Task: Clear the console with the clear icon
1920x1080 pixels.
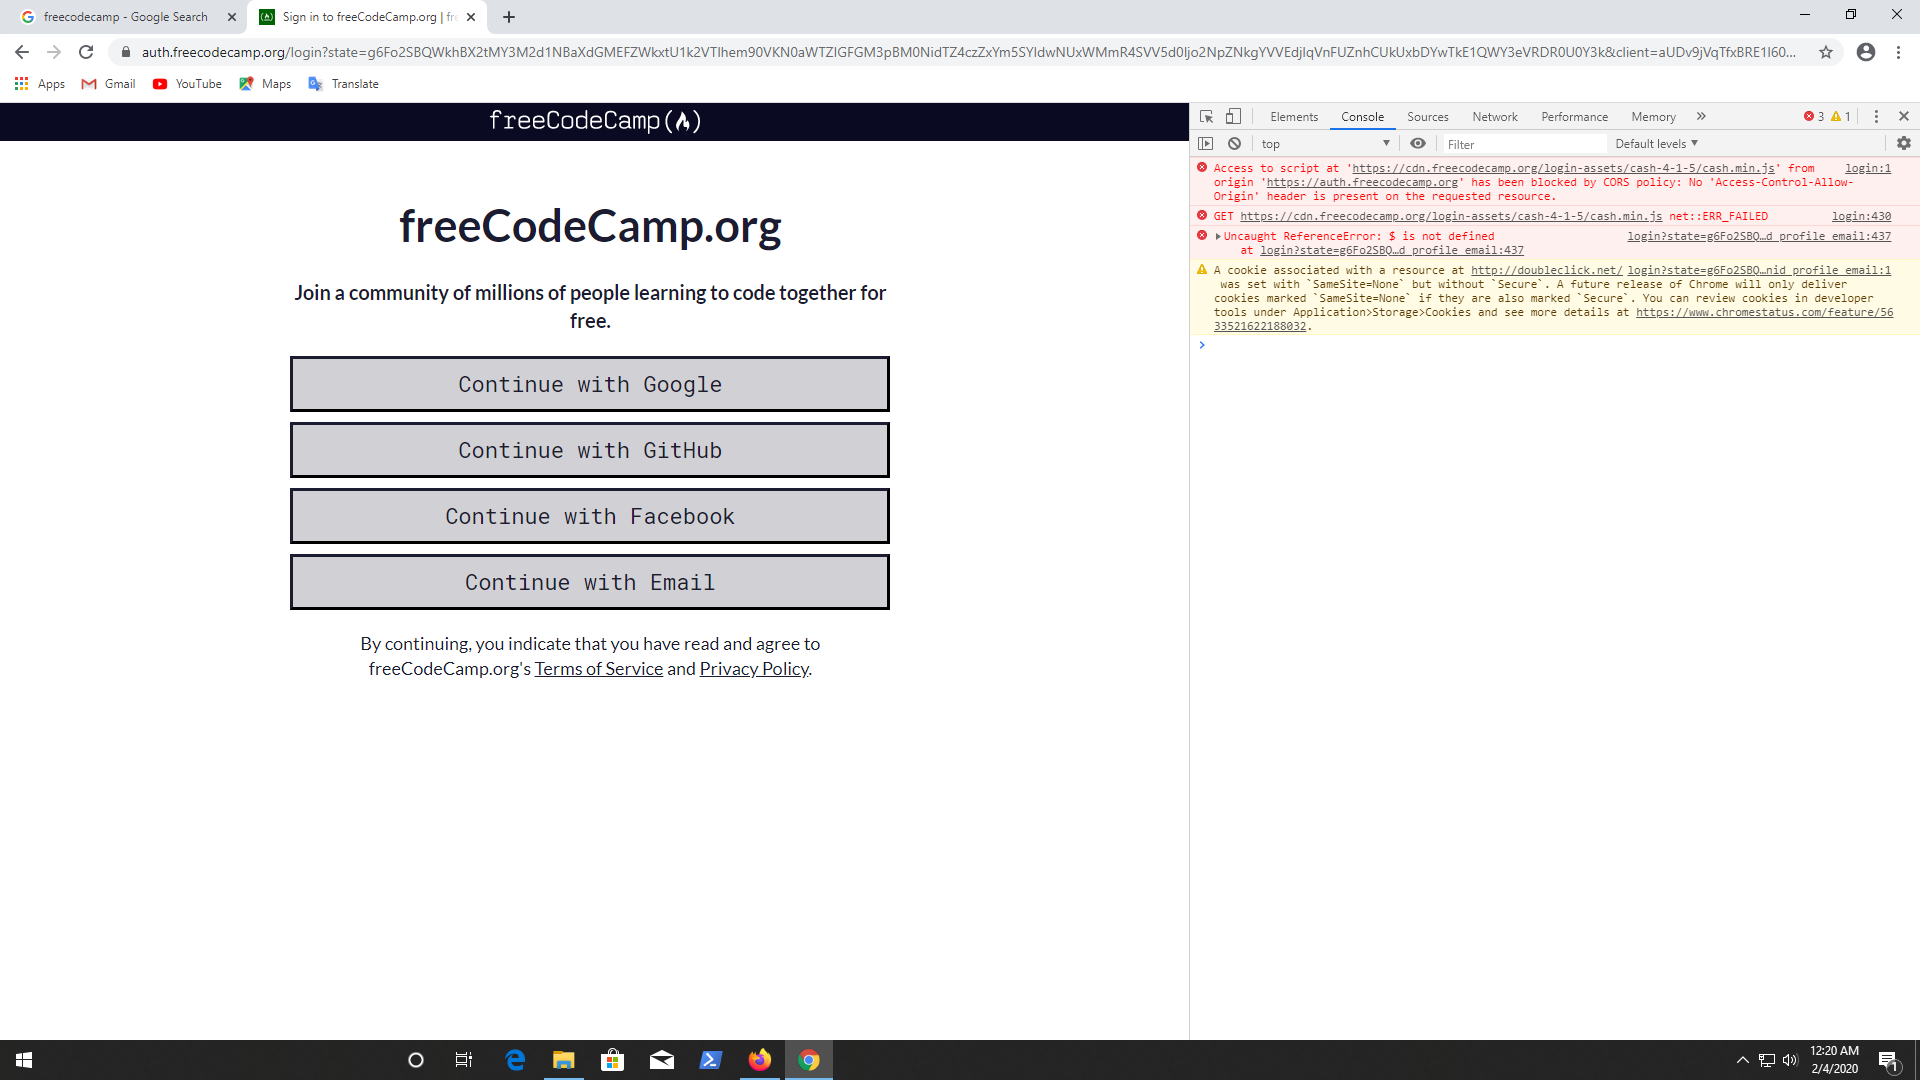Action: pyautogui.click(x=1234, y=144)
